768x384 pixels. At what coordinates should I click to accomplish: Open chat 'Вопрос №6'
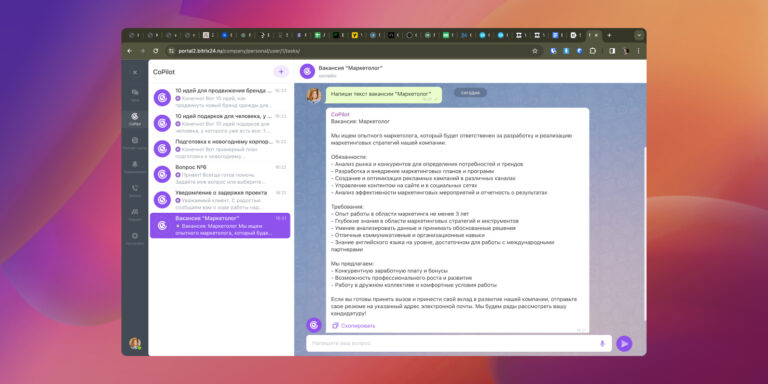pos(220,174)
